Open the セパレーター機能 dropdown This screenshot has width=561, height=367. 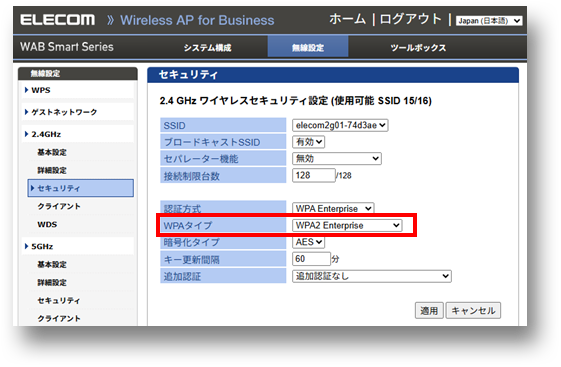pos(337,158)
